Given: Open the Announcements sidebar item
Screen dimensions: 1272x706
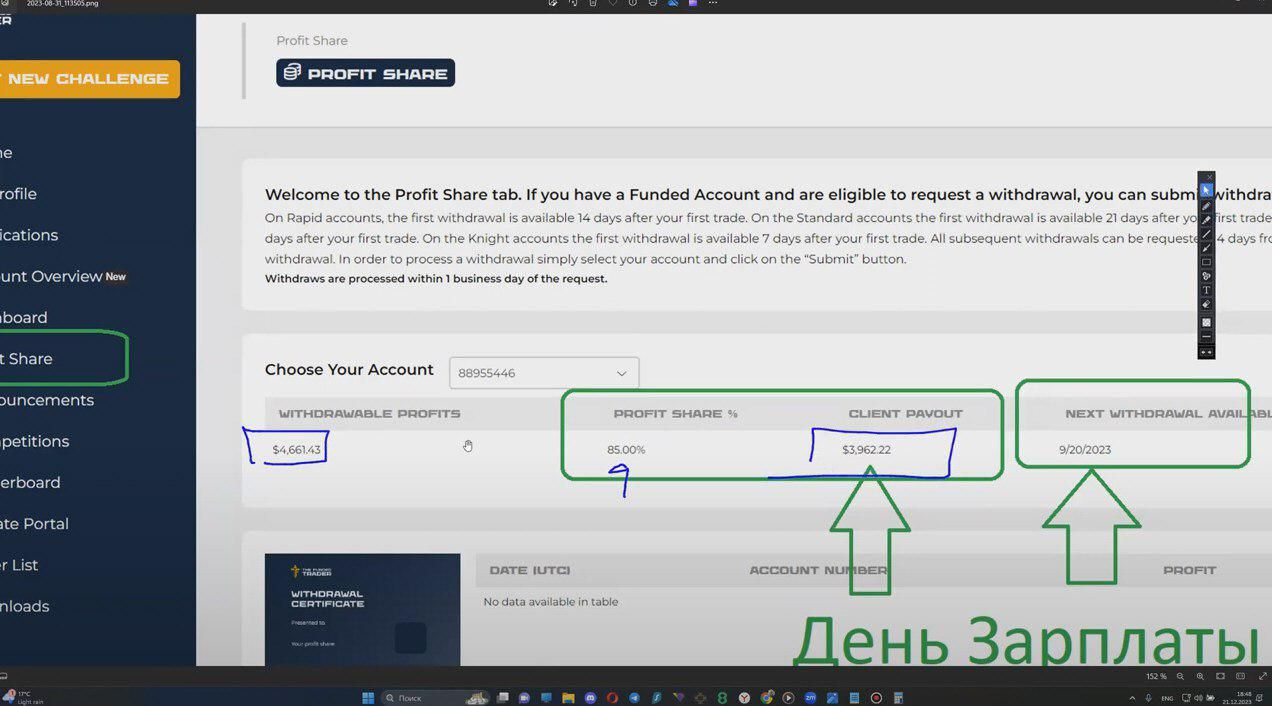Looking at the screenshot, I should pos(47,400).
